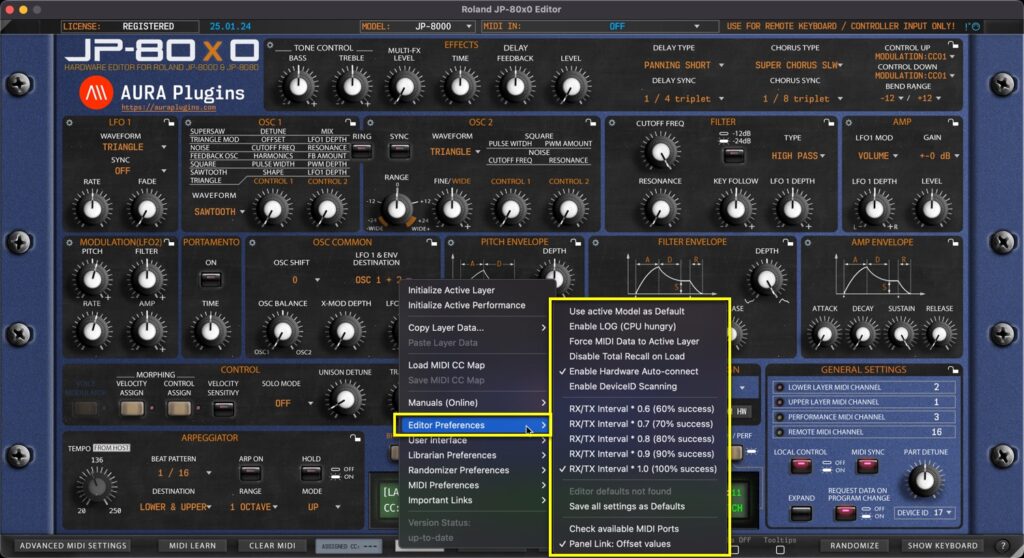Screen dimensions: 1024x558
Task: Choose Initialize Active Layer from the menu
Action: tap(451, 290)
